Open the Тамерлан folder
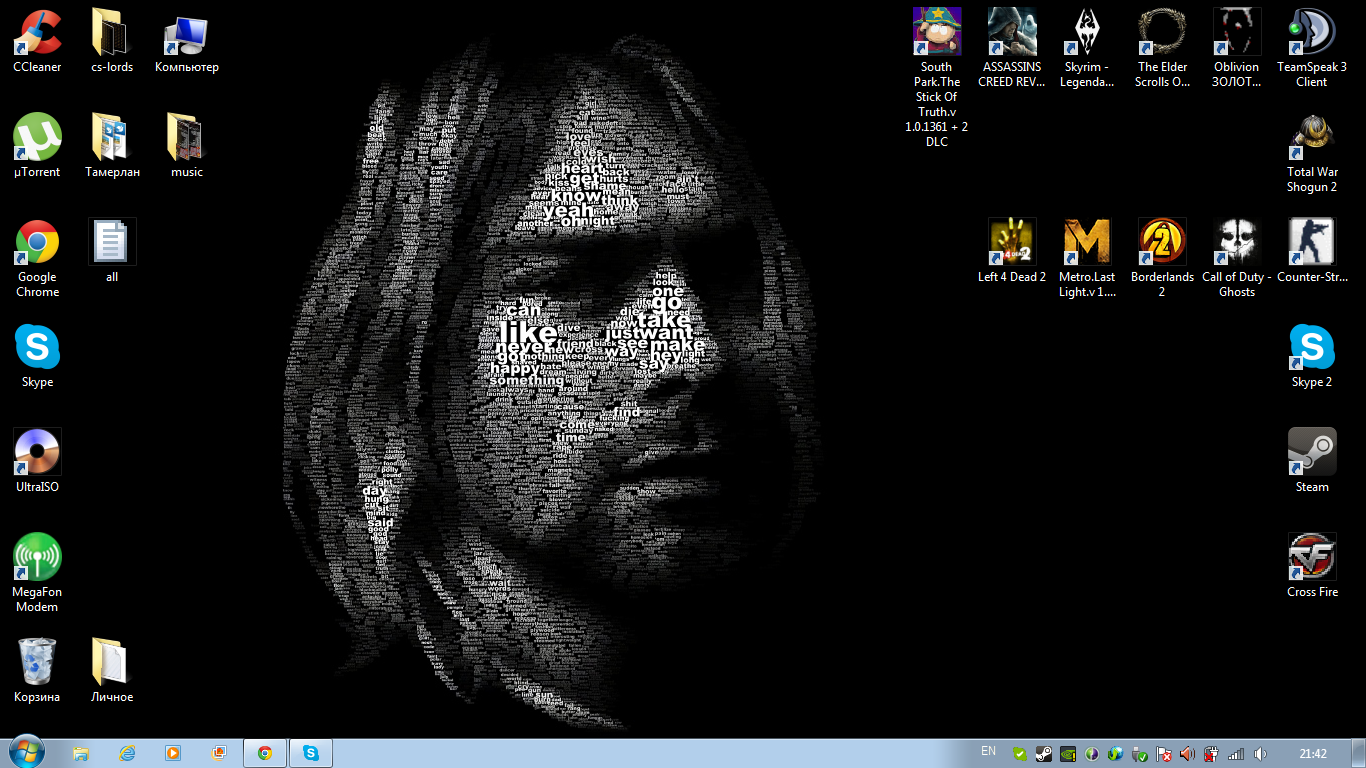Image resolution: width=1366 pixels, height=768 pixels. pos(112,147)
